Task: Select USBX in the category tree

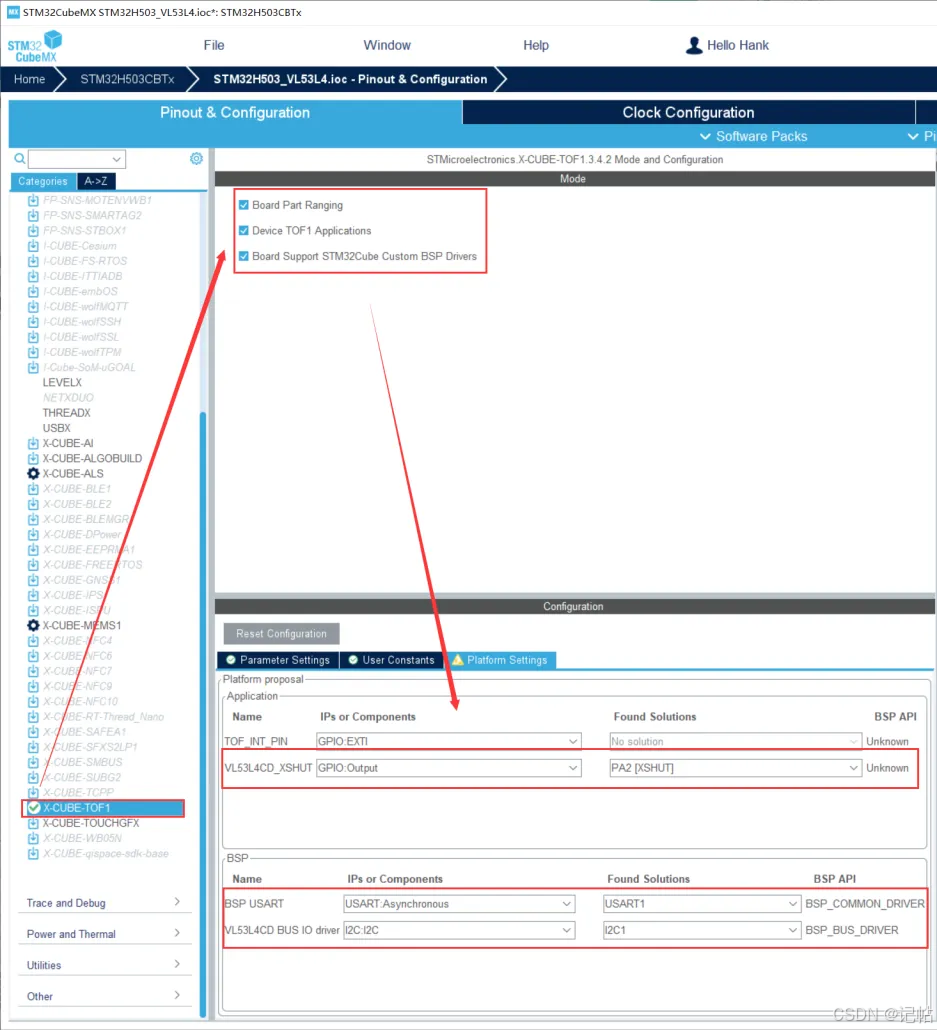Action: pyautogui.click(x=57, y=428)
